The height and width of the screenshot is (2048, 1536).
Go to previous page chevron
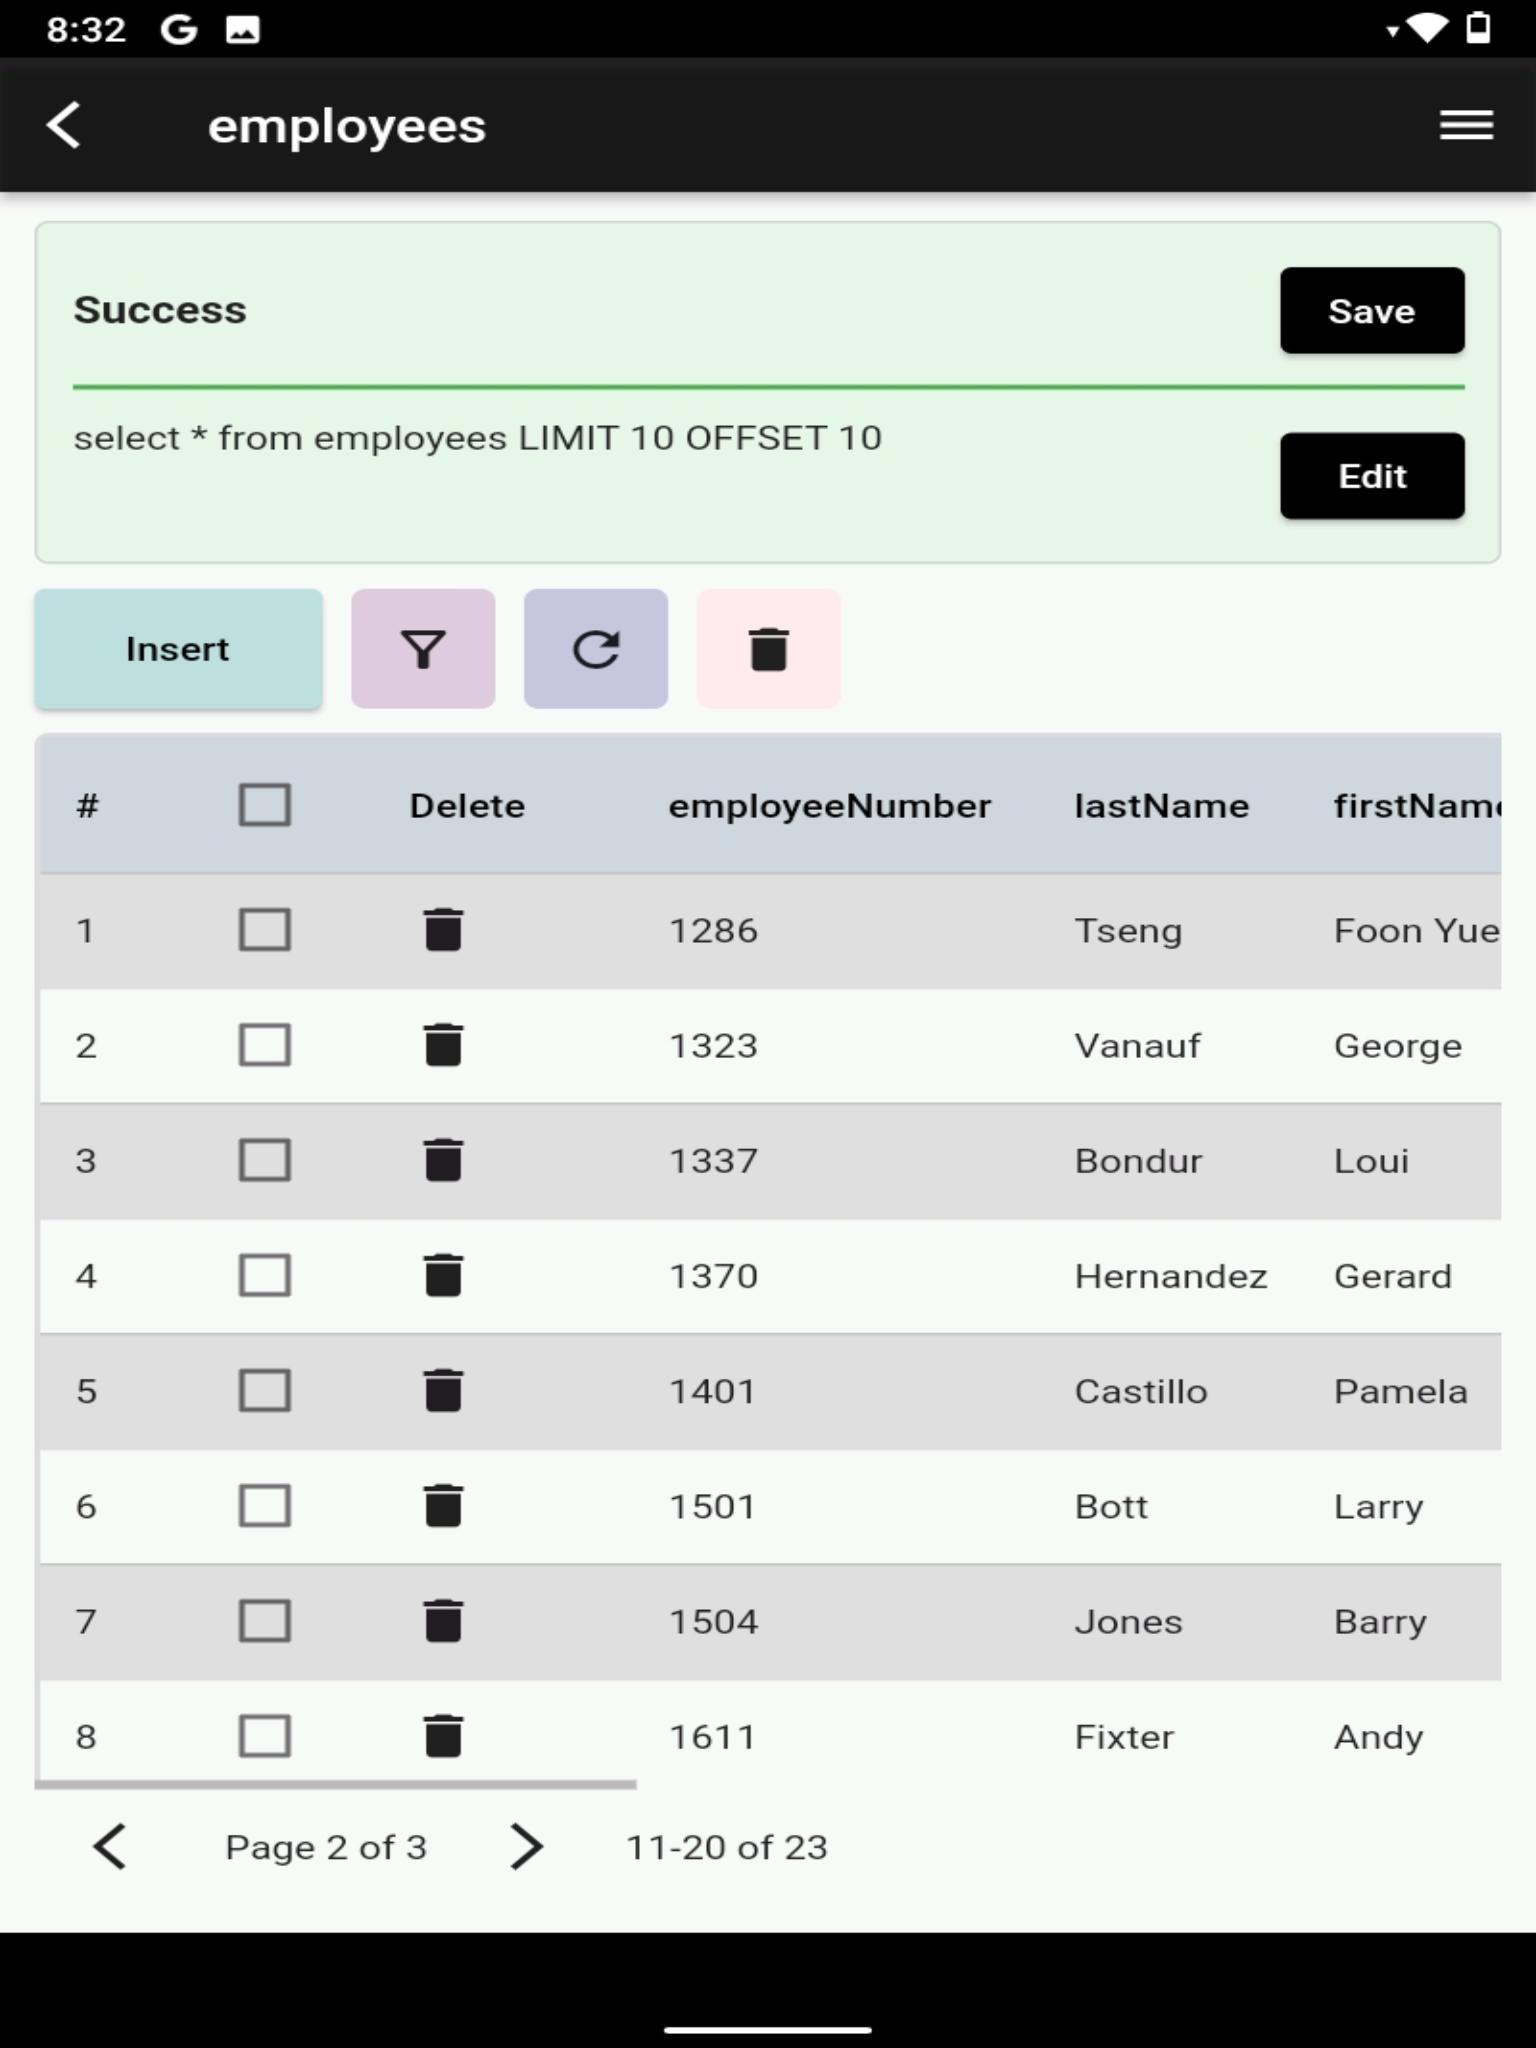point(110,1846)
